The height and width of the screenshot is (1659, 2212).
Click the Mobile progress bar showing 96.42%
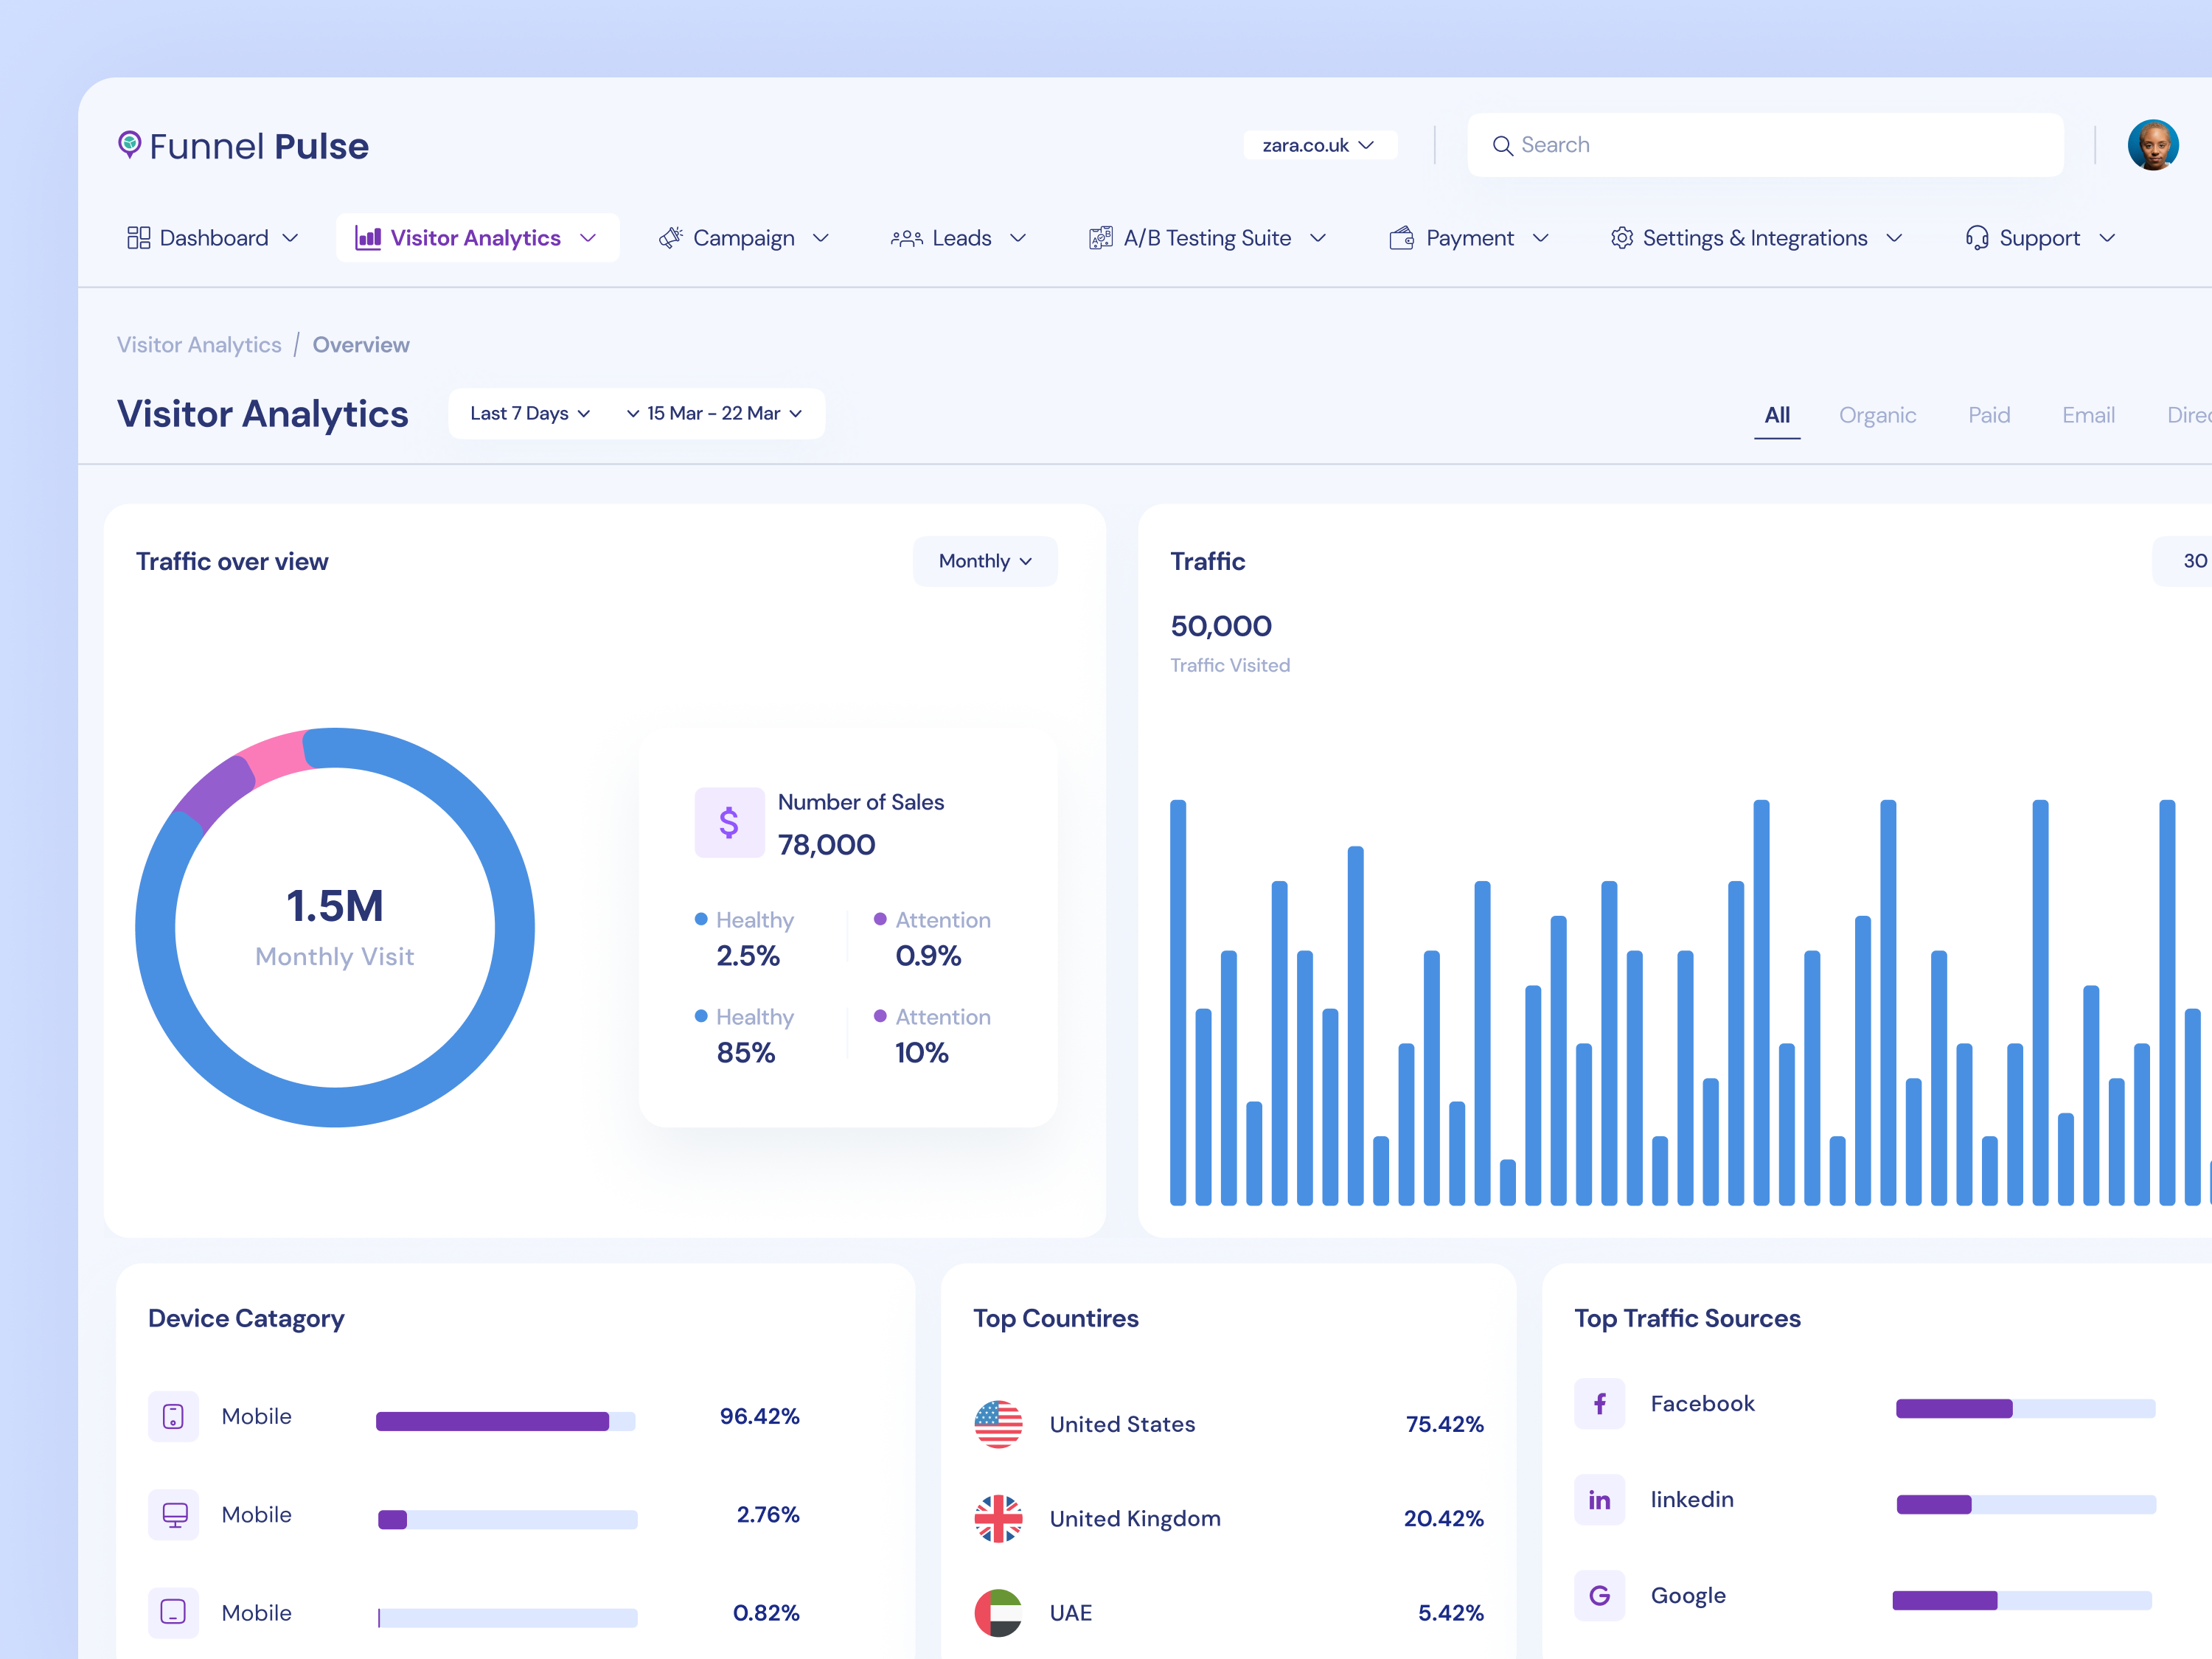point(506,1420)
